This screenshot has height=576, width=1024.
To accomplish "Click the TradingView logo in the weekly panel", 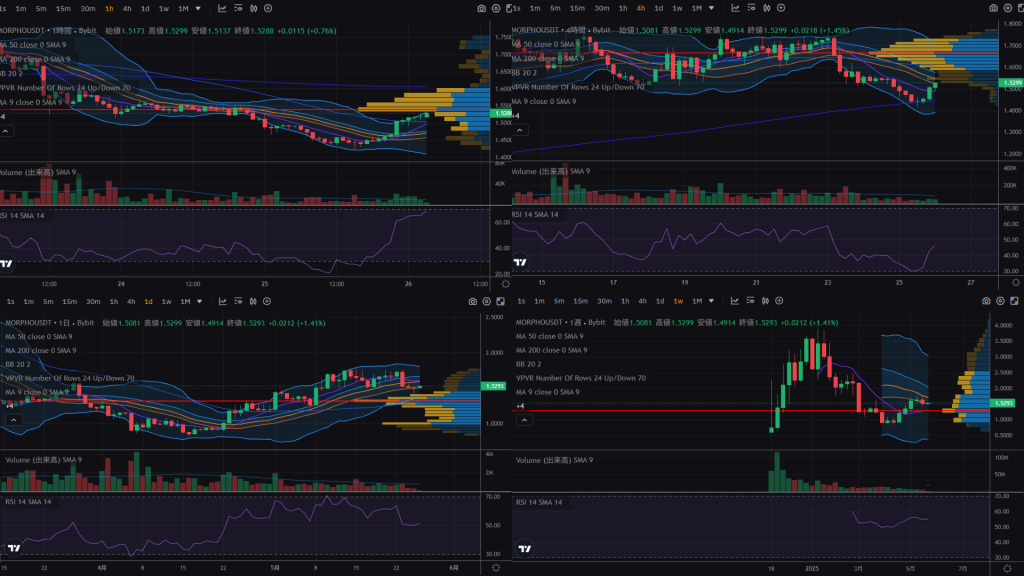I will (x=524, y=549).
